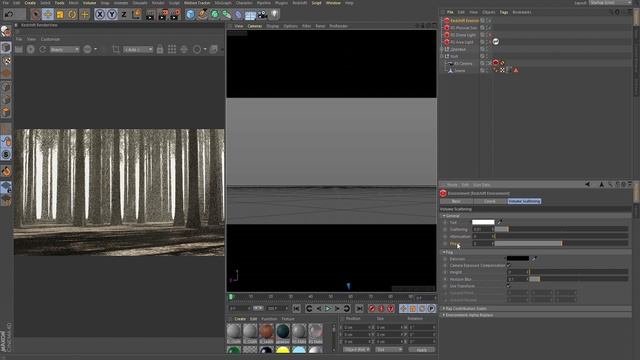The width and height of the screenshot is (640, 360).
Task: Click the undo arrow in the top toolbar
Action: click(9, 14)
